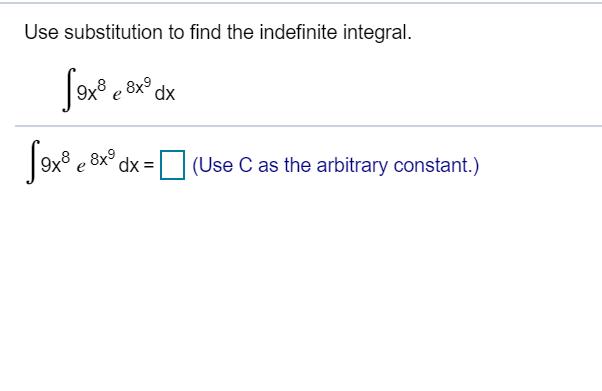Click the integral symbol in the problem statement
The height and width of the screenshot is (391, 602).
[69, 90]
